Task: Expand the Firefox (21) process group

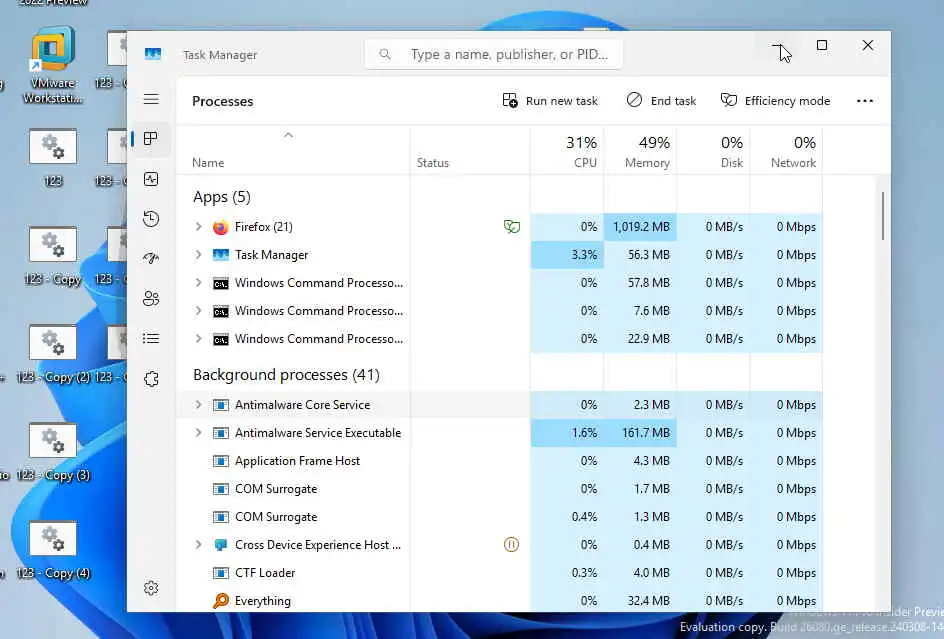Action: tap(198, 226)
